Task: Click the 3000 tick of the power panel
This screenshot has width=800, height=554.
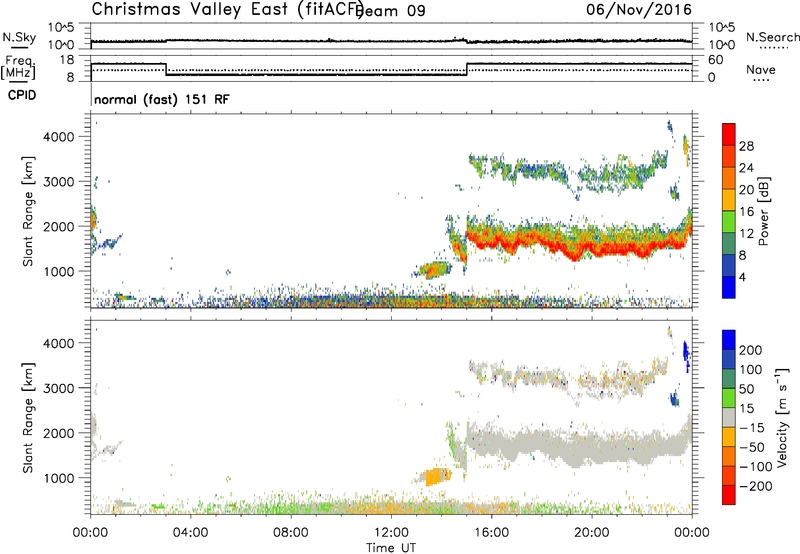Action: (58, 182)
